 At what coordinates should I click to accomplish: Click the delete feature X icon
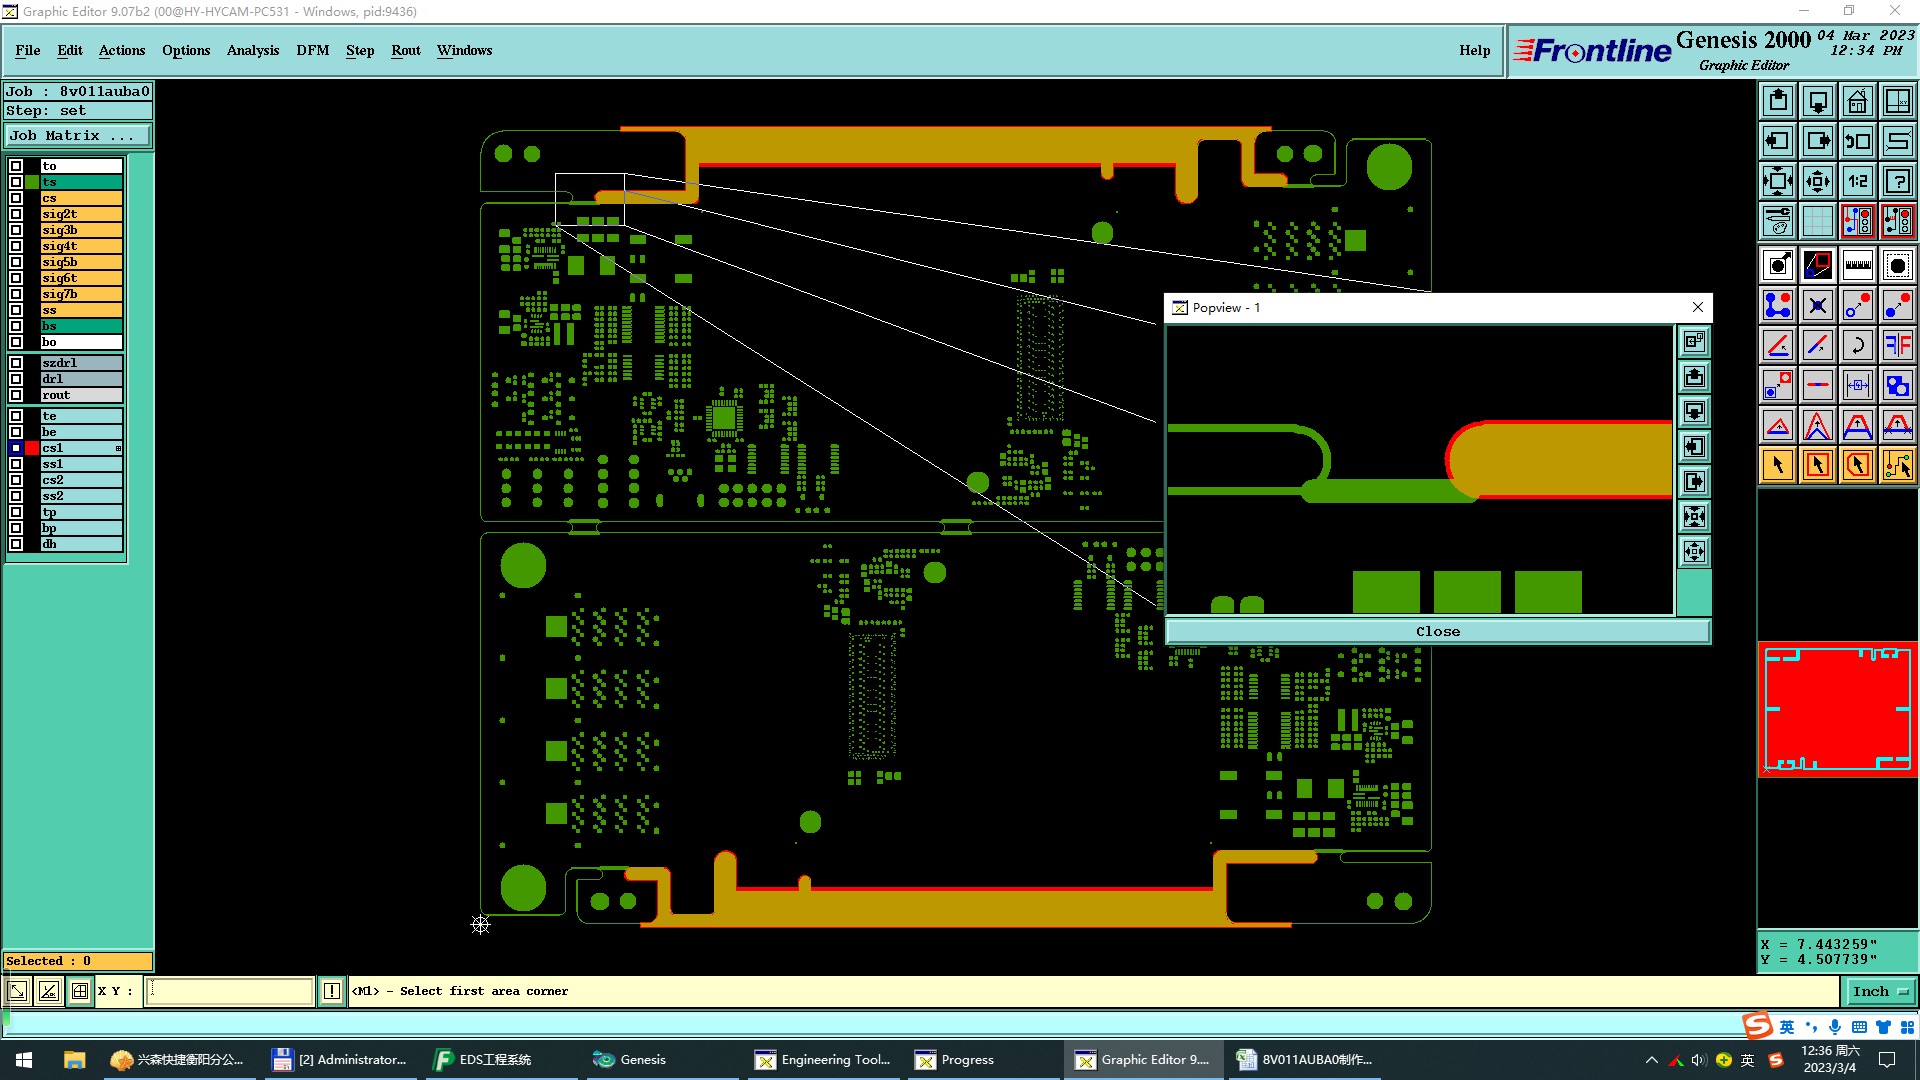point(1817,305)
